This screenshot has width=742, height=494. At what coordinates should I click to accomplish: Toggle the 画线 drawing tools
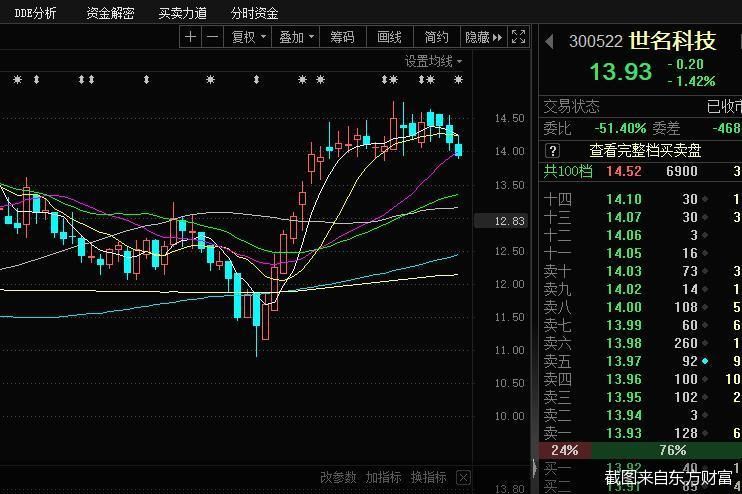(389, 37)
